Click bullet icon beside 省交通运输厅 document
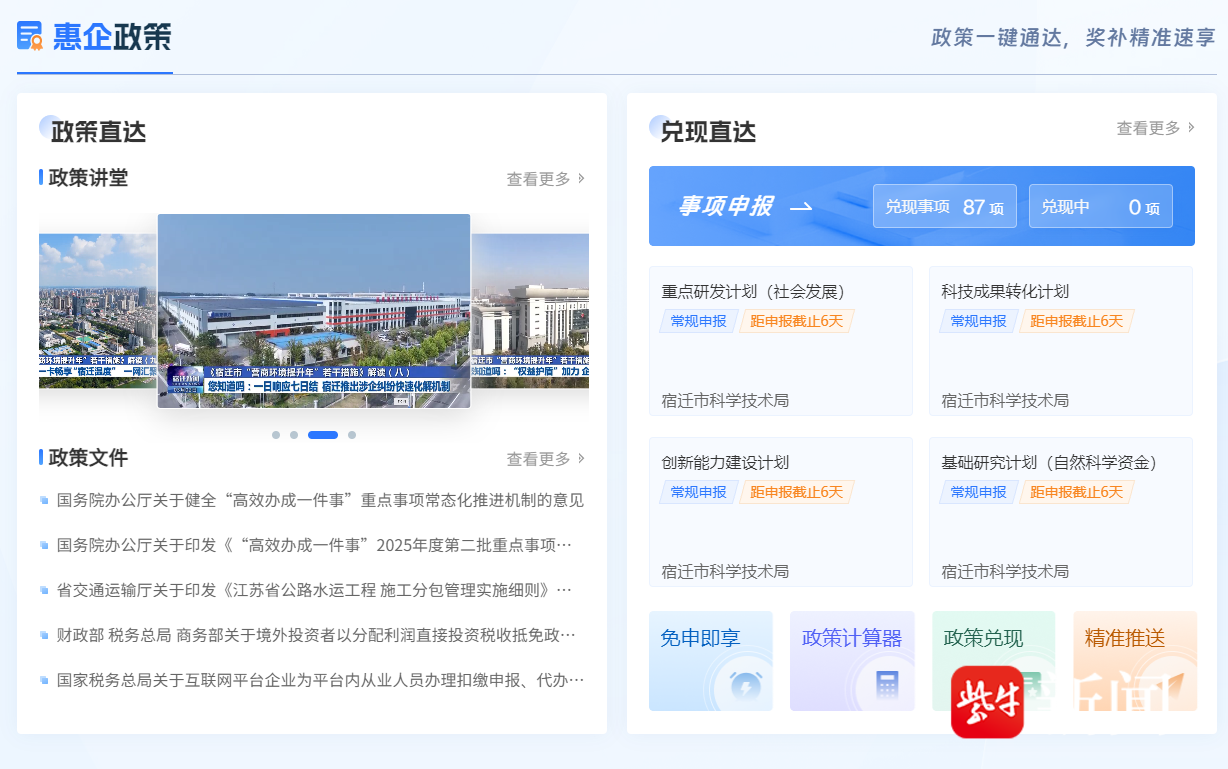1228x769 pixels. 44,590
